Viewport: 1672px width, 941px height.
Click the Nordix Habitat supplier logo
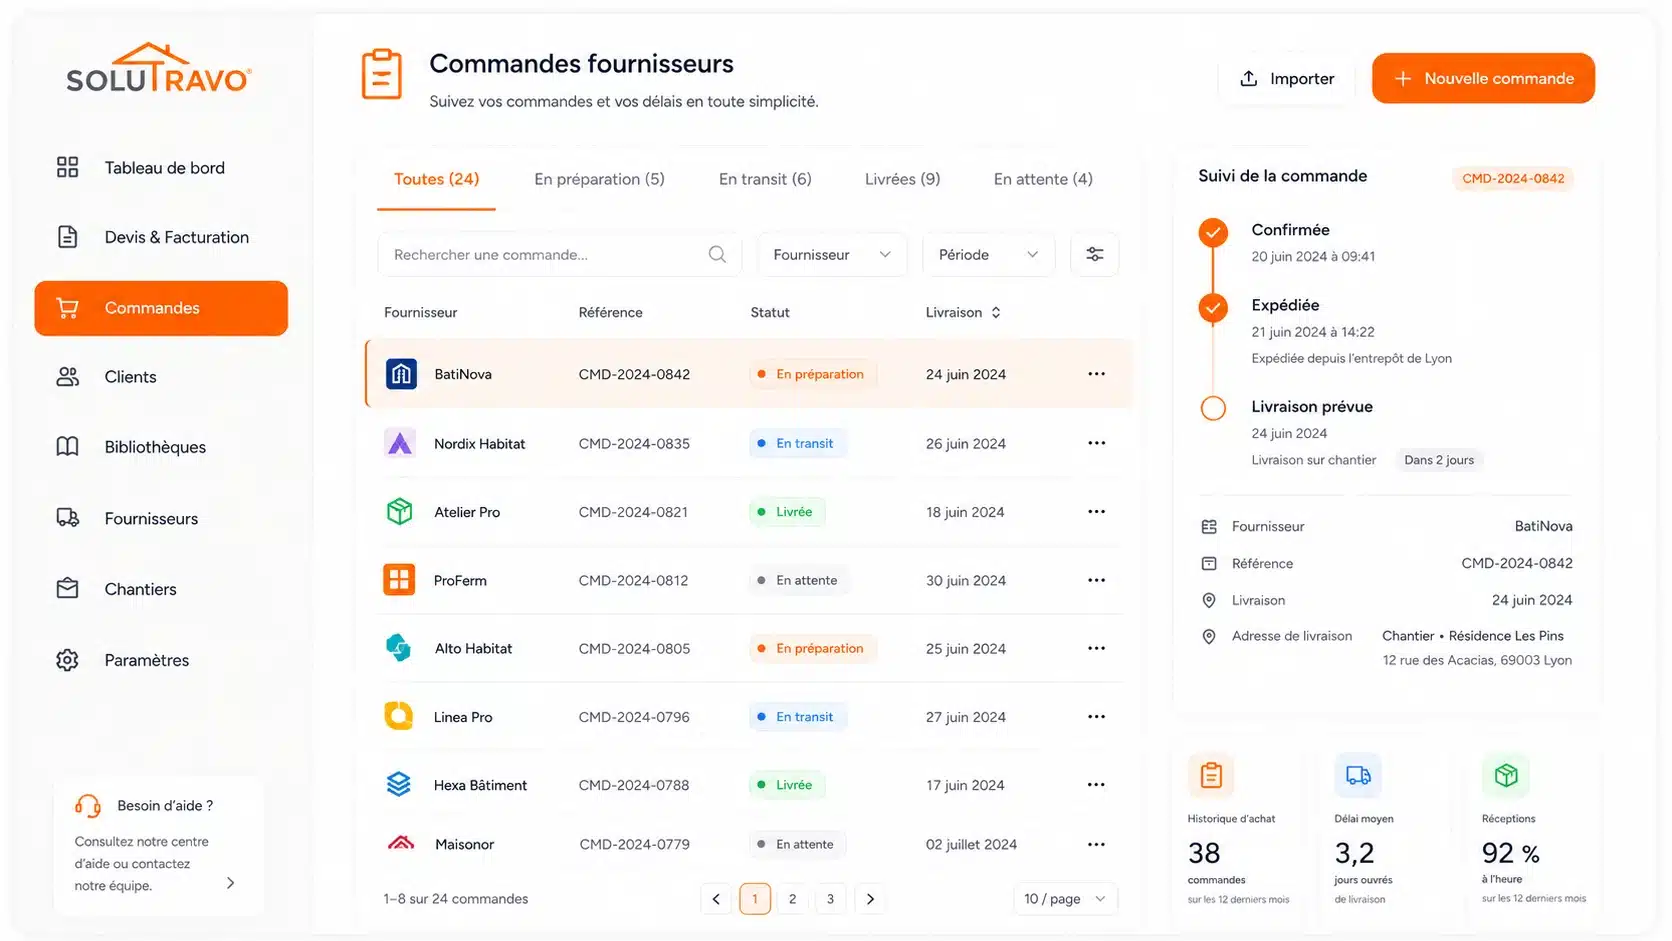pyautogui.click(x=400, y=443)
